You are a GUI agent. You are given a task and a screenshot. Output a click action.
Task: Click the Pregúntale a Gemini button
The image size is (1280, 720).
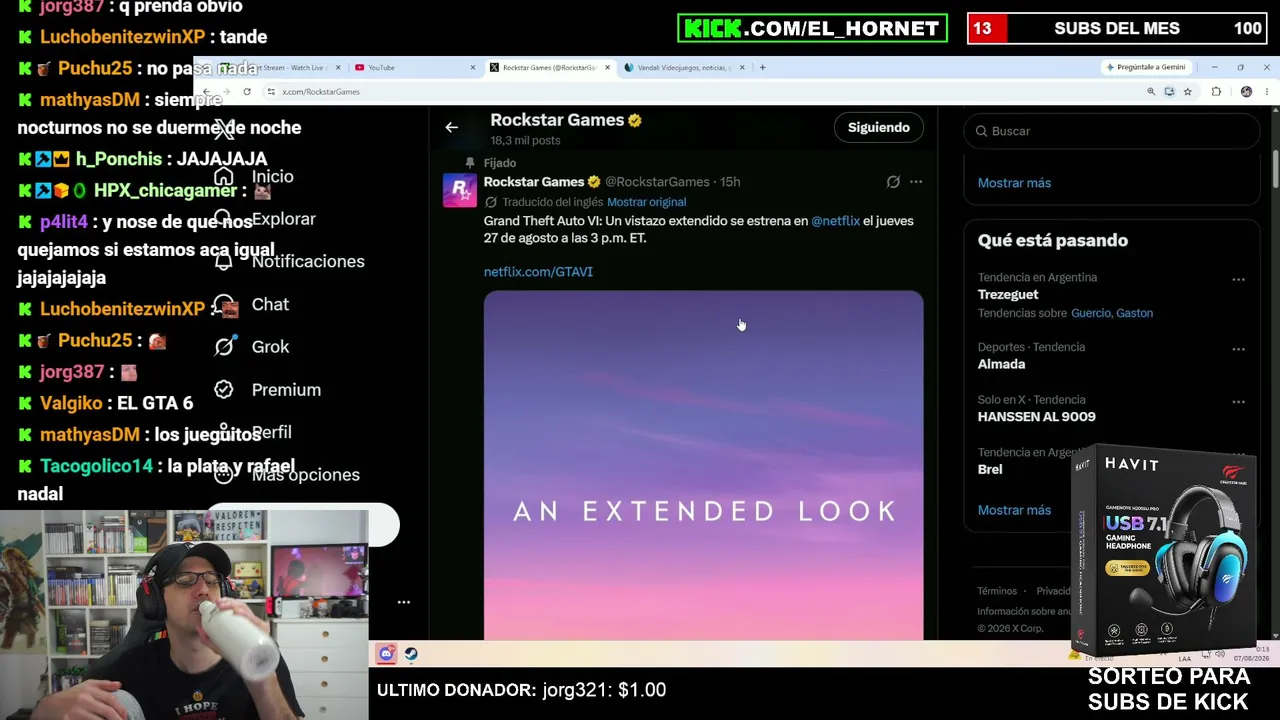[1145, 67]
